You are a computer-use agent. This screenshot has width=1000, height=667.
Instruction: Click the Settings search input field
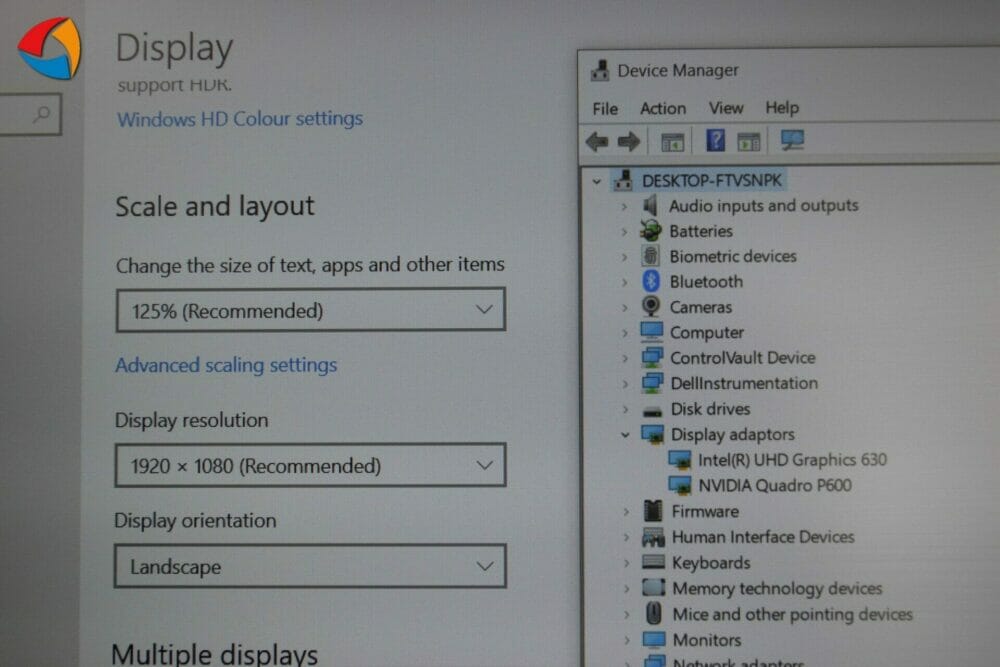30,114
